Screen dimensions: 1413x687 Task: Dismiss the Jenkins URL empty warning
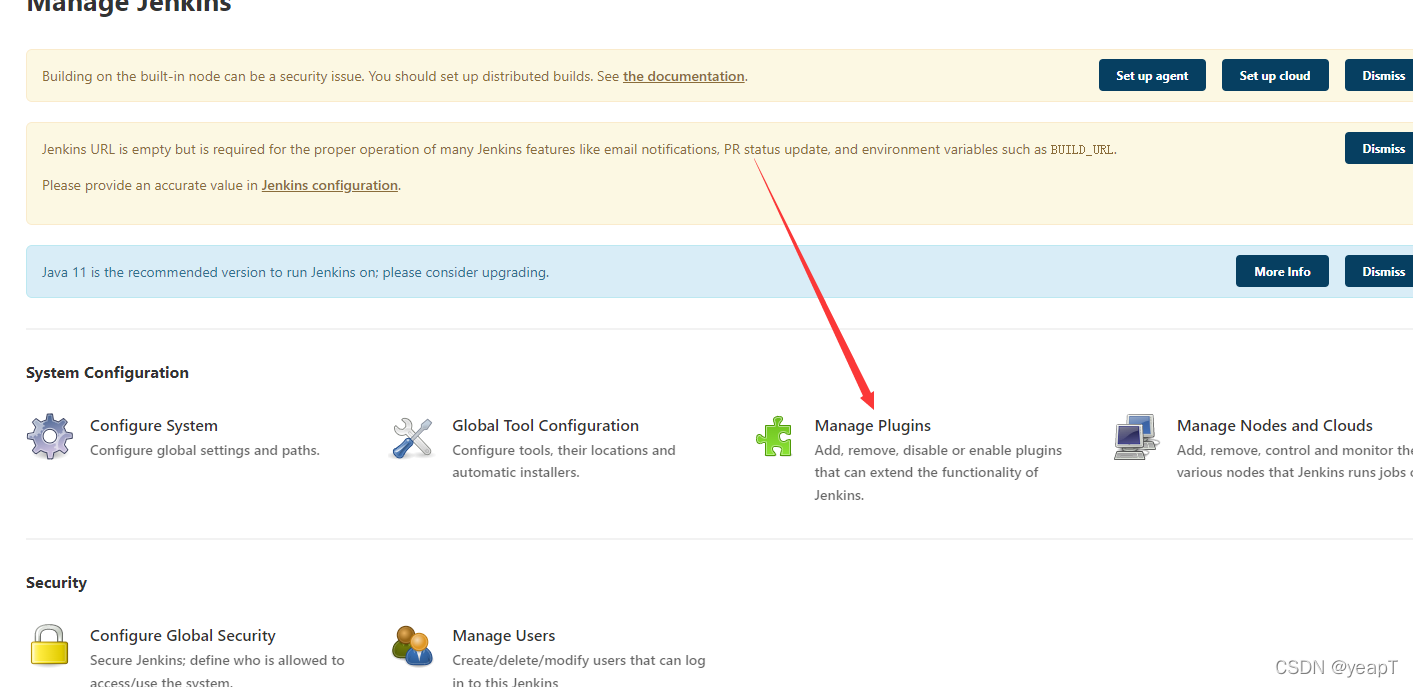tap(1383, 148)
